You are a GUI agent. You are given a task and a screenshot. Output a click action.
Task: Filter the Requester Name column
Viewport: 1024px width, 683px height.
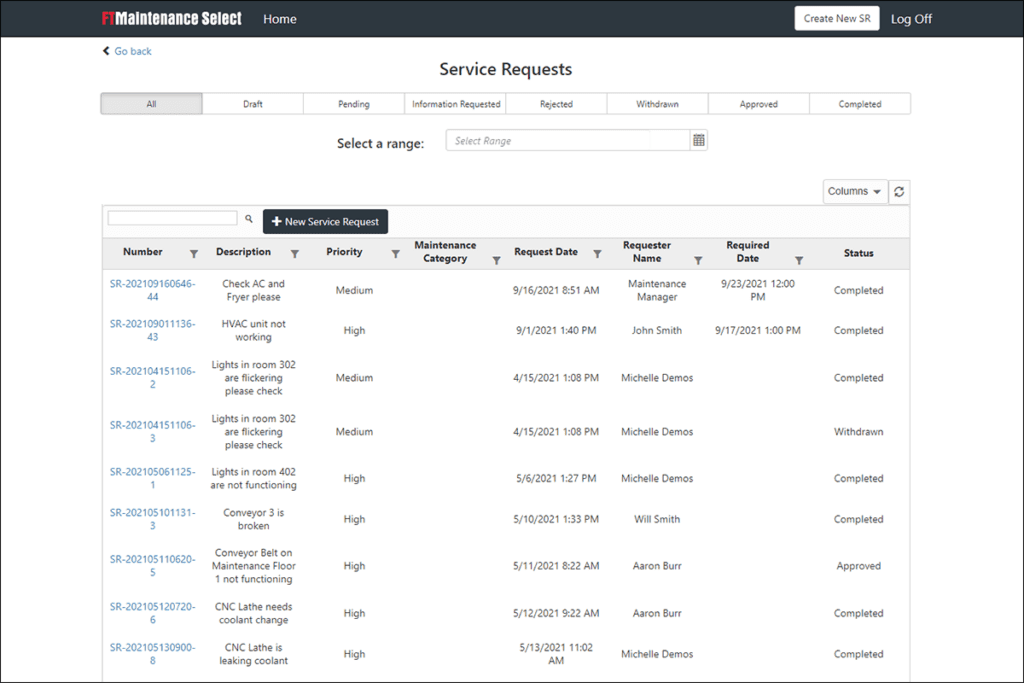[x=698, y=261]
